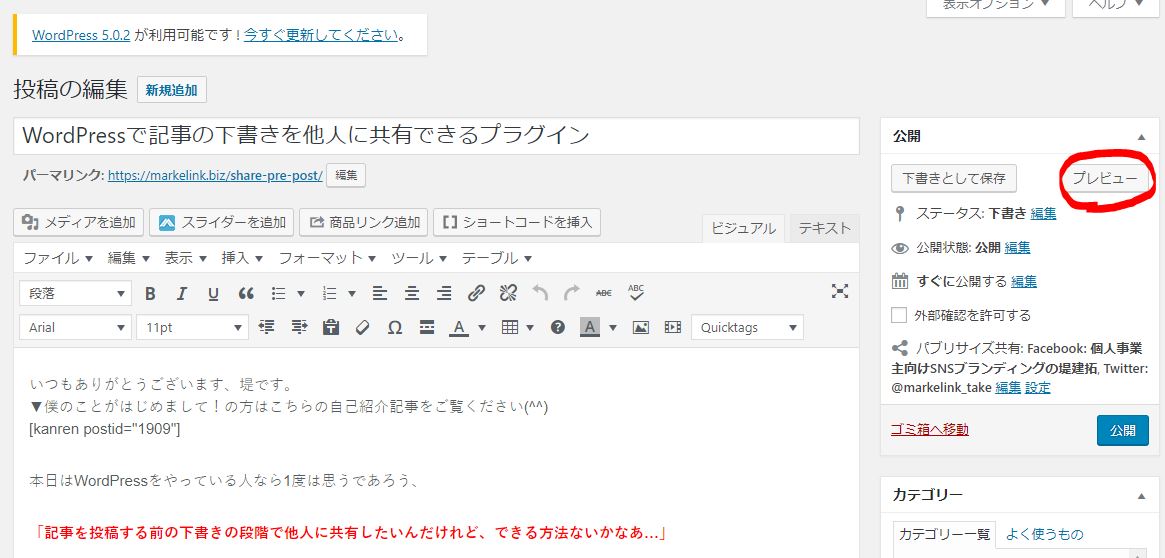The width and height of the screenshot is (1165, 558).
Task: Clear formatting with the eraser icon
Action: pos(363,327)
